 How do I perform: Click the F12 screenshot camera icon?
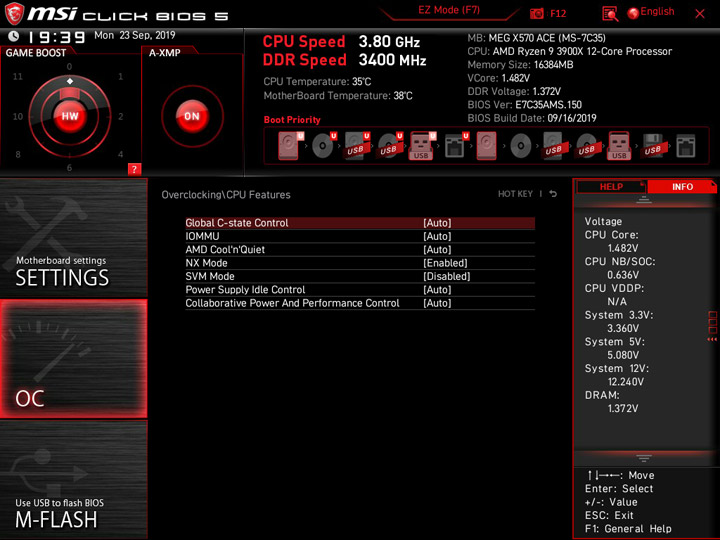(x=536, y=14)
